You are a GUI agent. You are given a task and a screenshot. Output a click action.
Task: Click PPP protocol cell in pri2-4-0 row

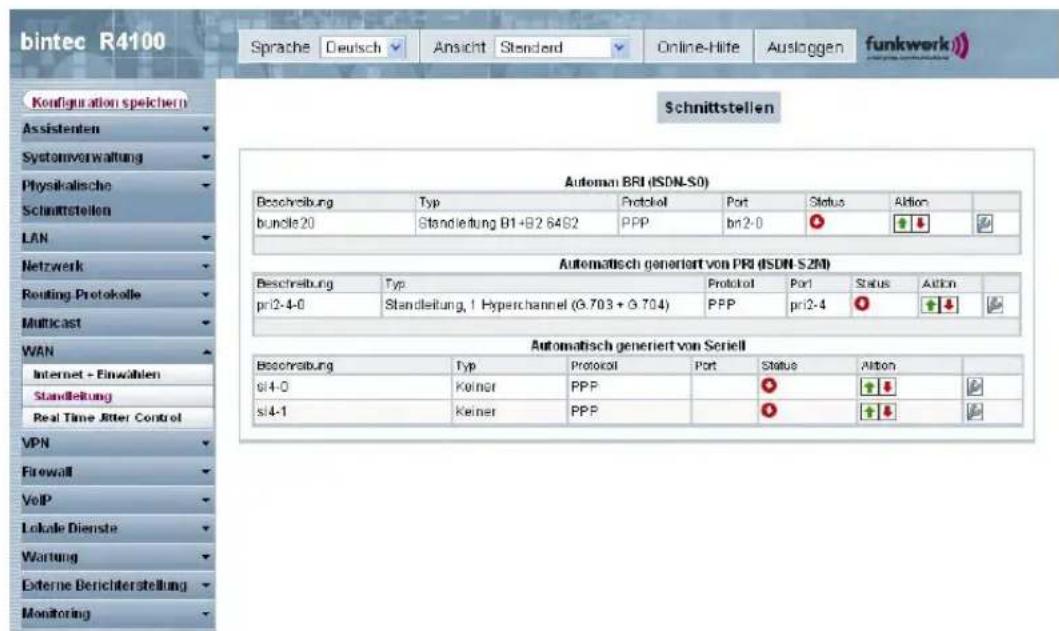click(x=746, y=305)
